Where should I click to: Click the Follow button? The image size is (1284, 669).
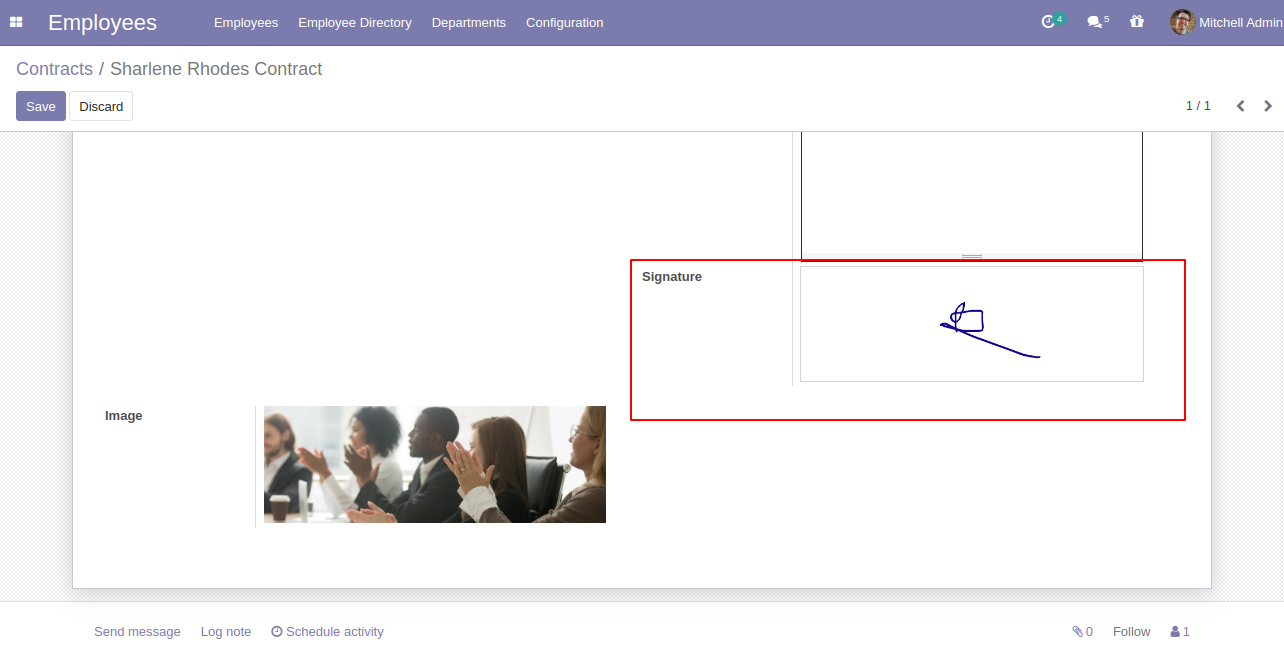pyautogui.click(x=1132, y=632)
